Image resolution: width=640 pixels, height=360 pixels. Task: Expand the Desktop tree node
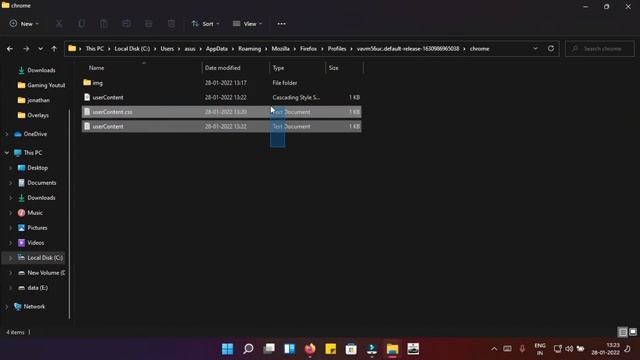point(11,168)
